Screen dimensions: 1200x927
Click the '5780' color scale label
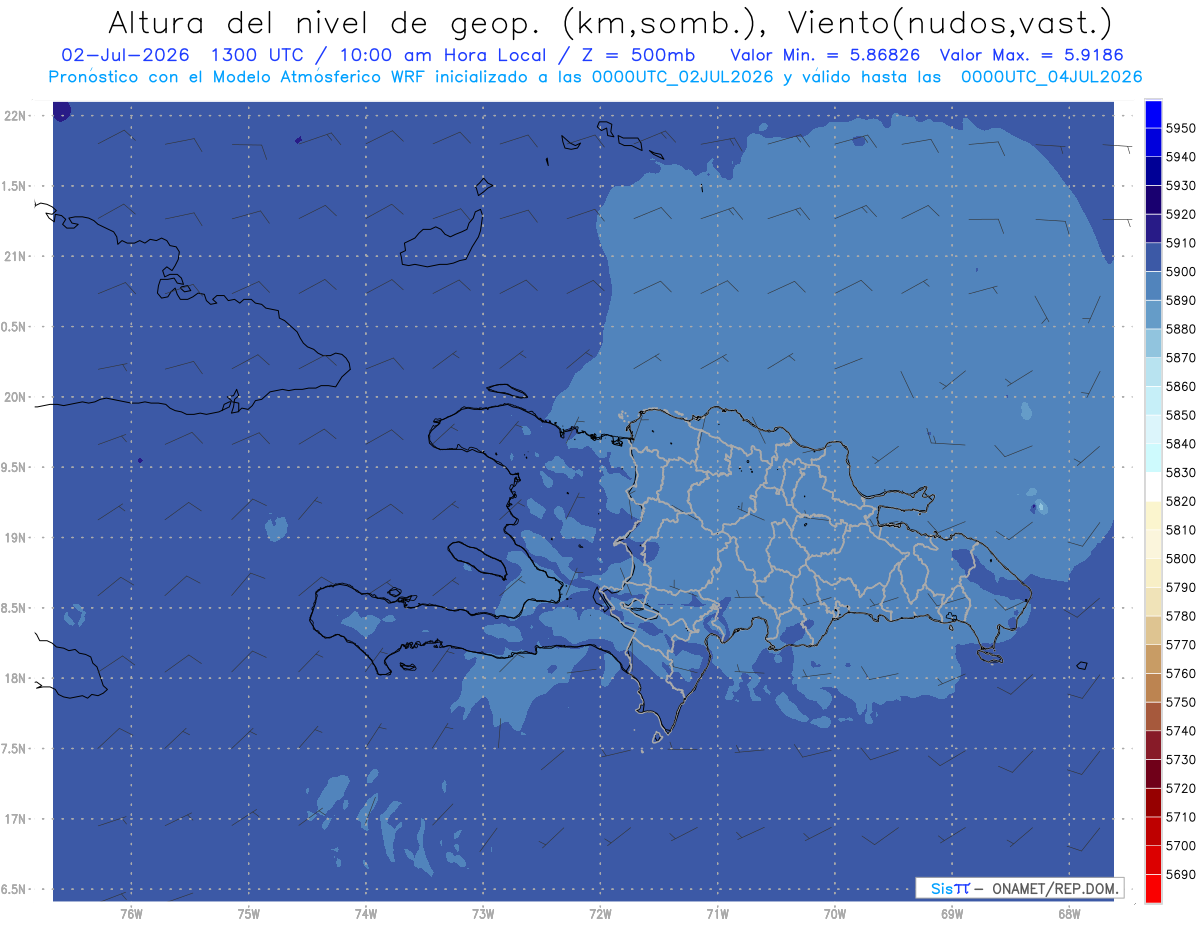[1181, 616]
